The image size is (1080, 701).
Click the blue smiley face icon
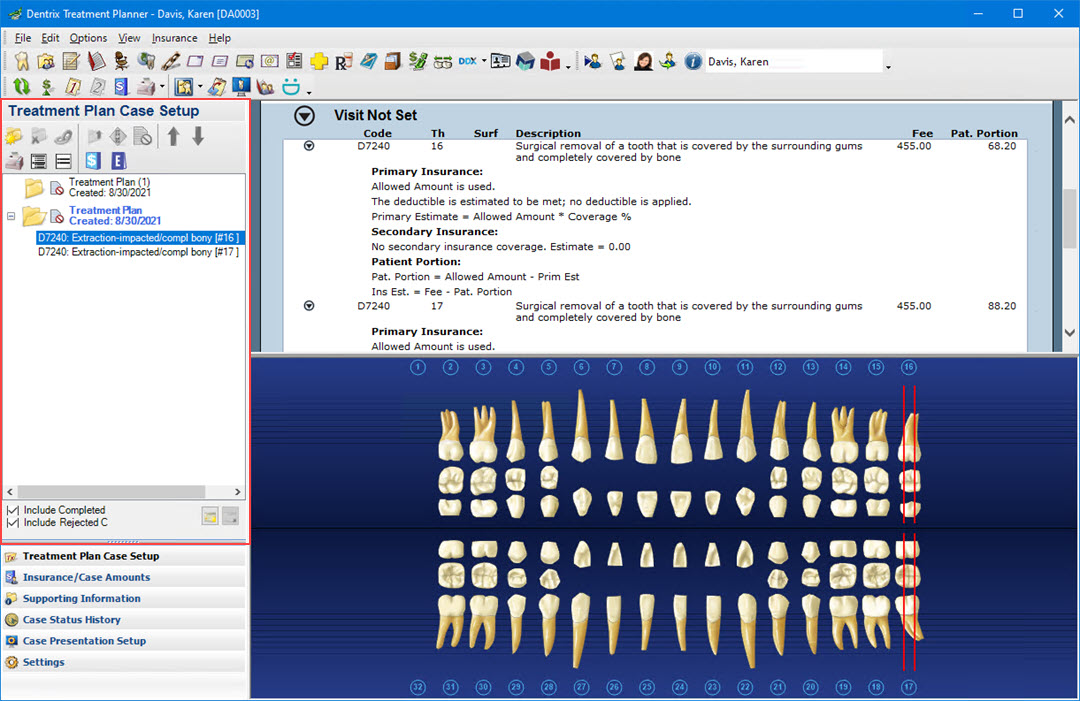pyautogui.click(x=292, y=87)
